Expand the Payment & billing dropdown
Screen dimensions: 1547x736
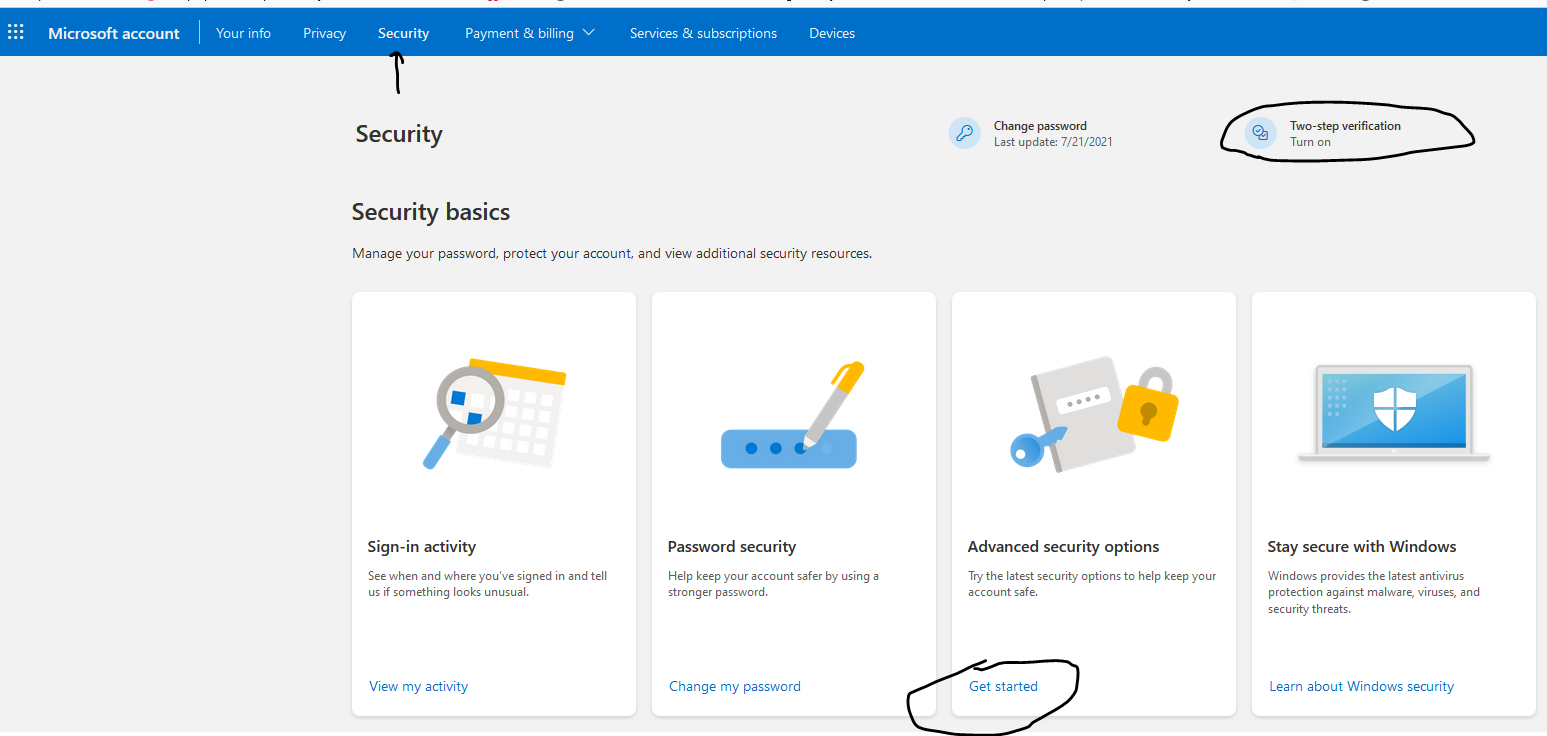click(x=530, y=33)
